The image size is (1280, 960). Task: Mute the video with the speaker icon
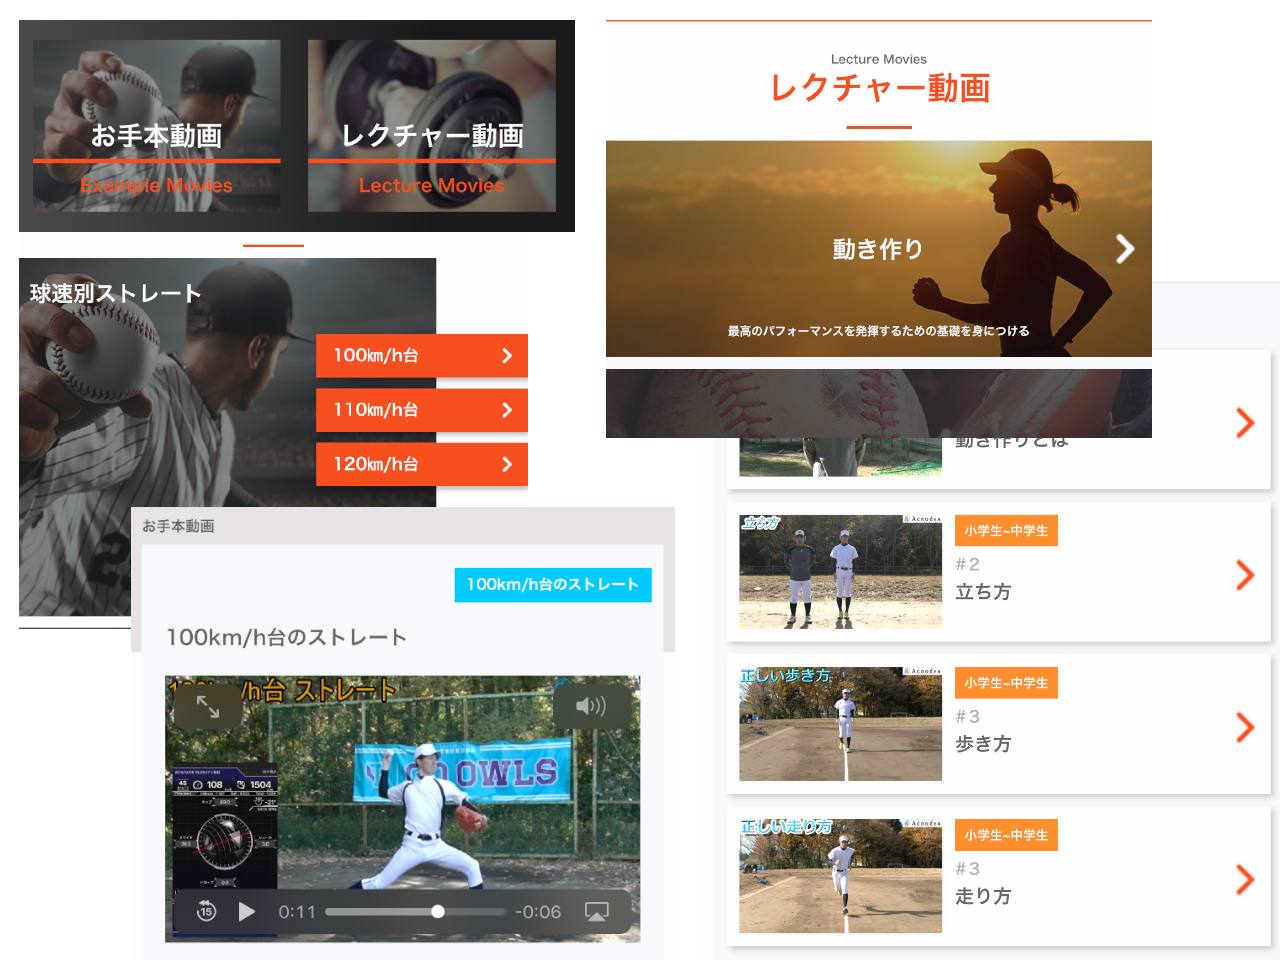tap(591, 707)
